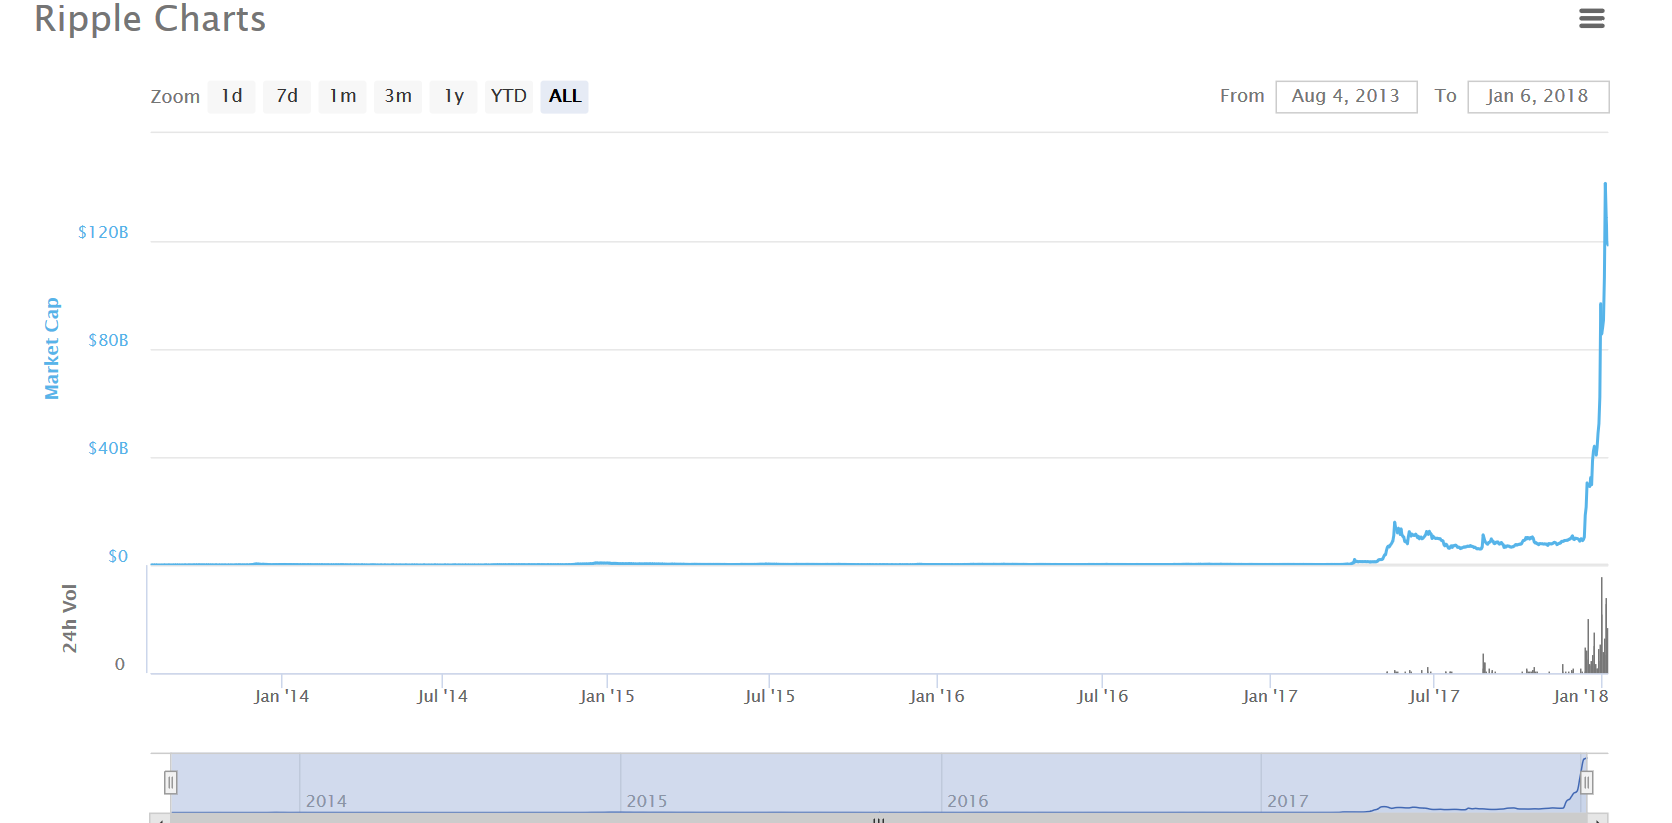Zoom chart to 1y
The height and width of the screenshot is (823, 1672).
point(453,96)
